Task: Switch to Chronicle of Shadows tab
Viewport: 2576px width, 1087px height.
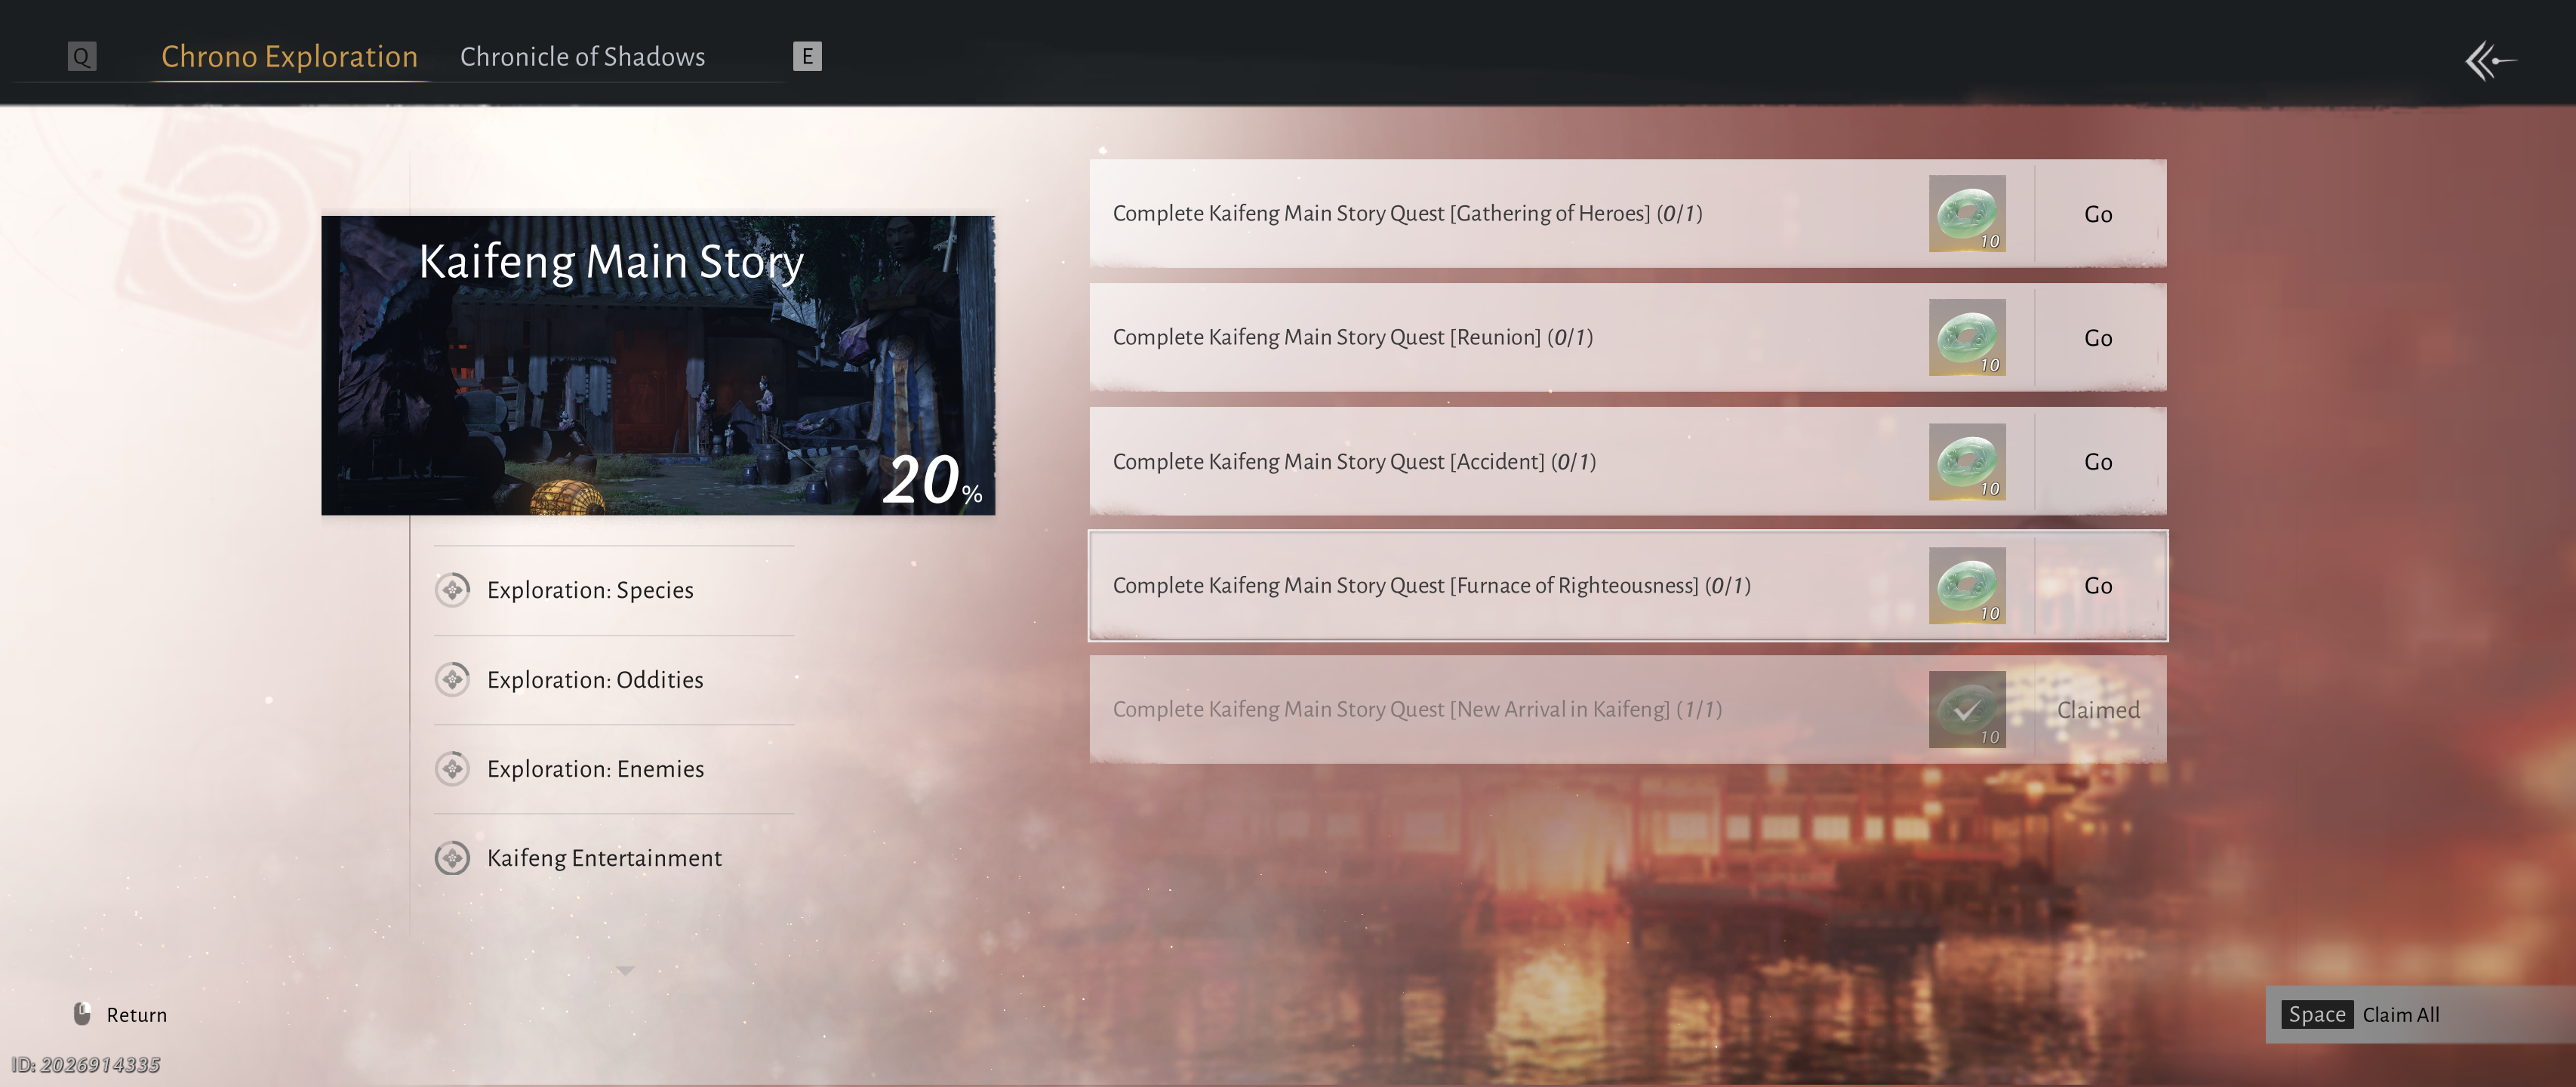Action: [x=582, y=57]
